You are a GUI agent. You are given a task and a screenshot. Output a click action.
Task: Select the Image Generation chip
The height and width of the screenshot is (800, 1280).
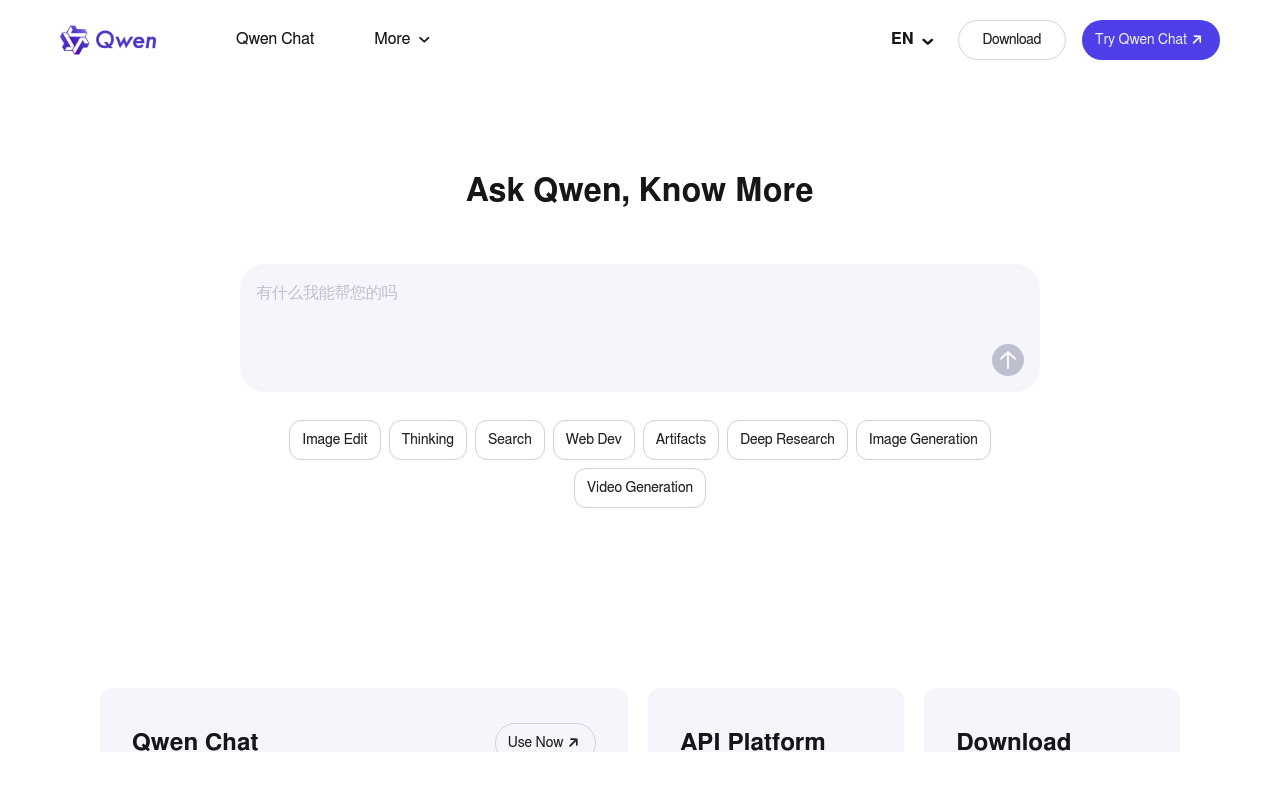pos(923,440)
